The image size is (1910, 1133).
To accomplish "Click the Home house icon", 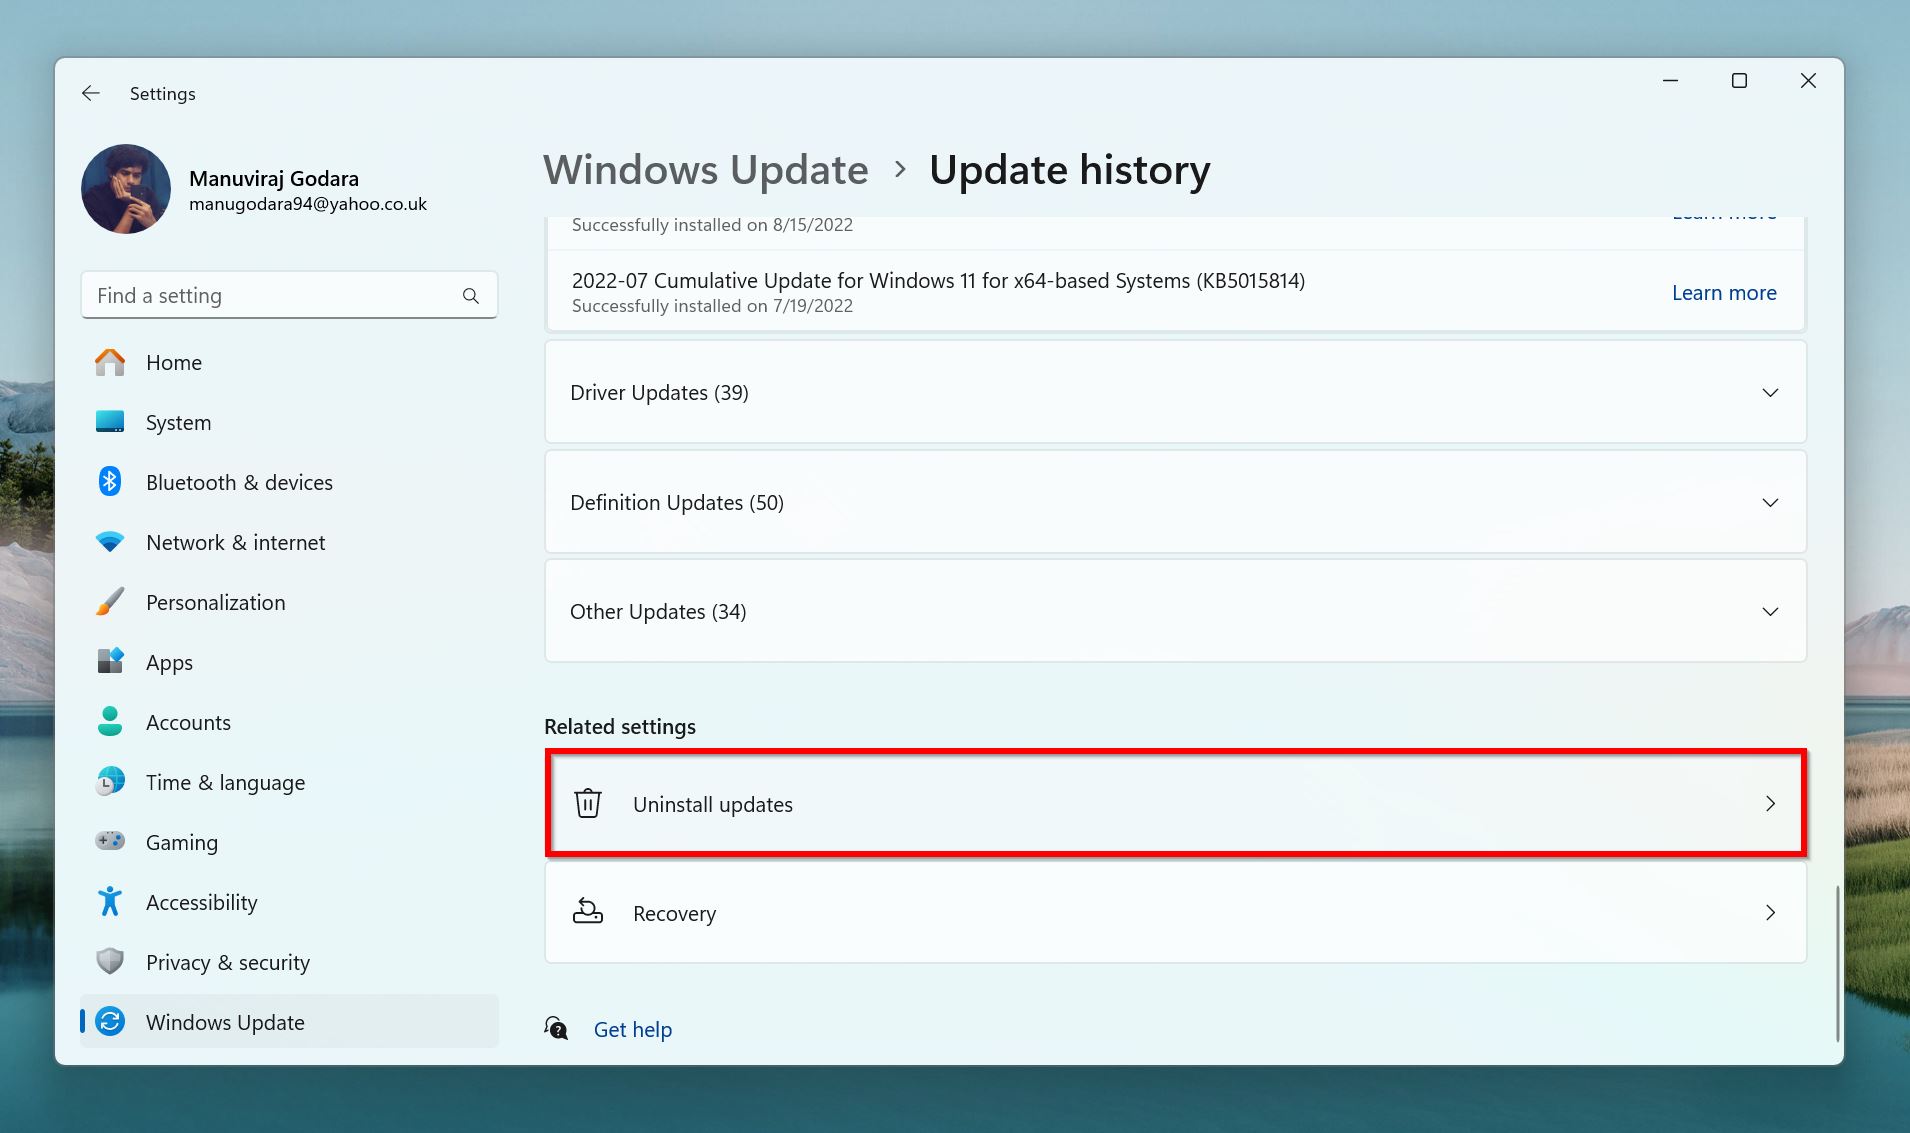I will point(110,362).
